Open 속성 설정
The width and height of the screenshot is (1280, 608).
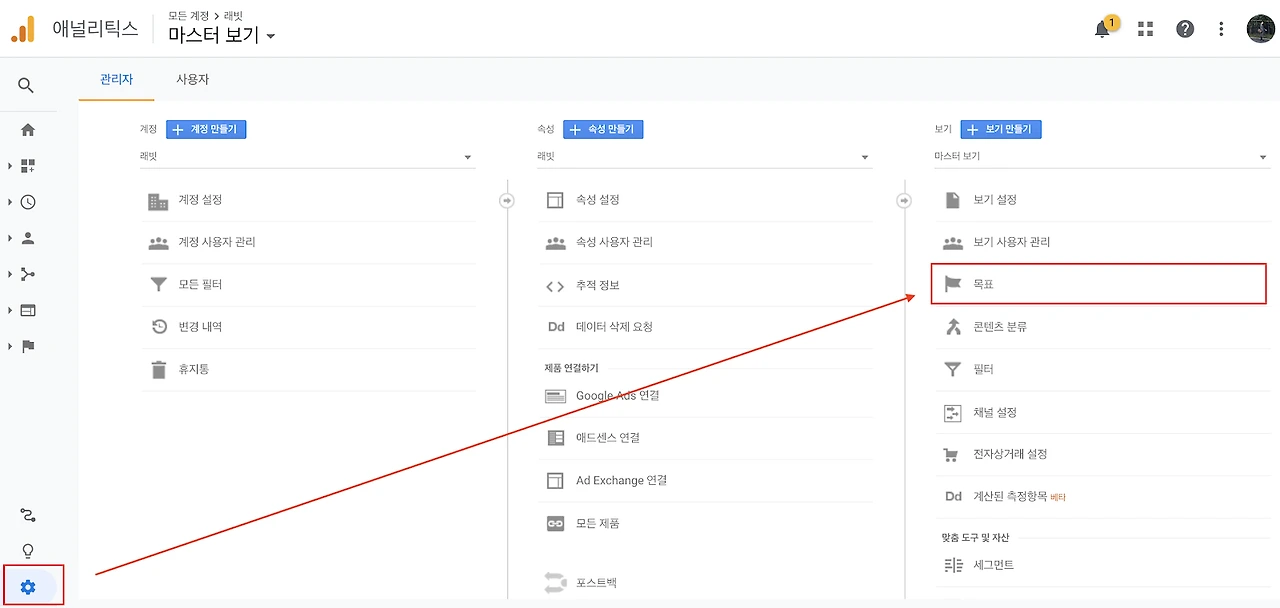click(x=705, y=201)
